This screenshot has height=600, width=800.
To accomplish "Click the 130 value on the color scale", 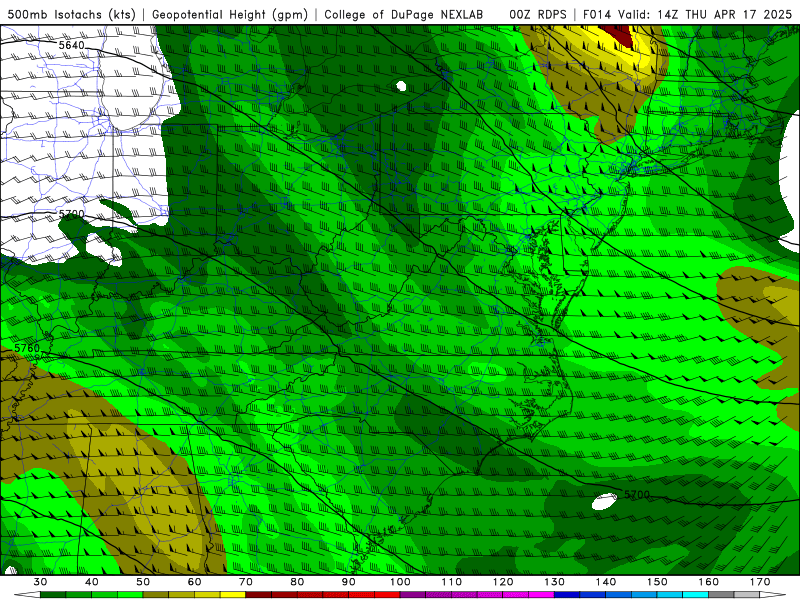I will pos(554,582).
